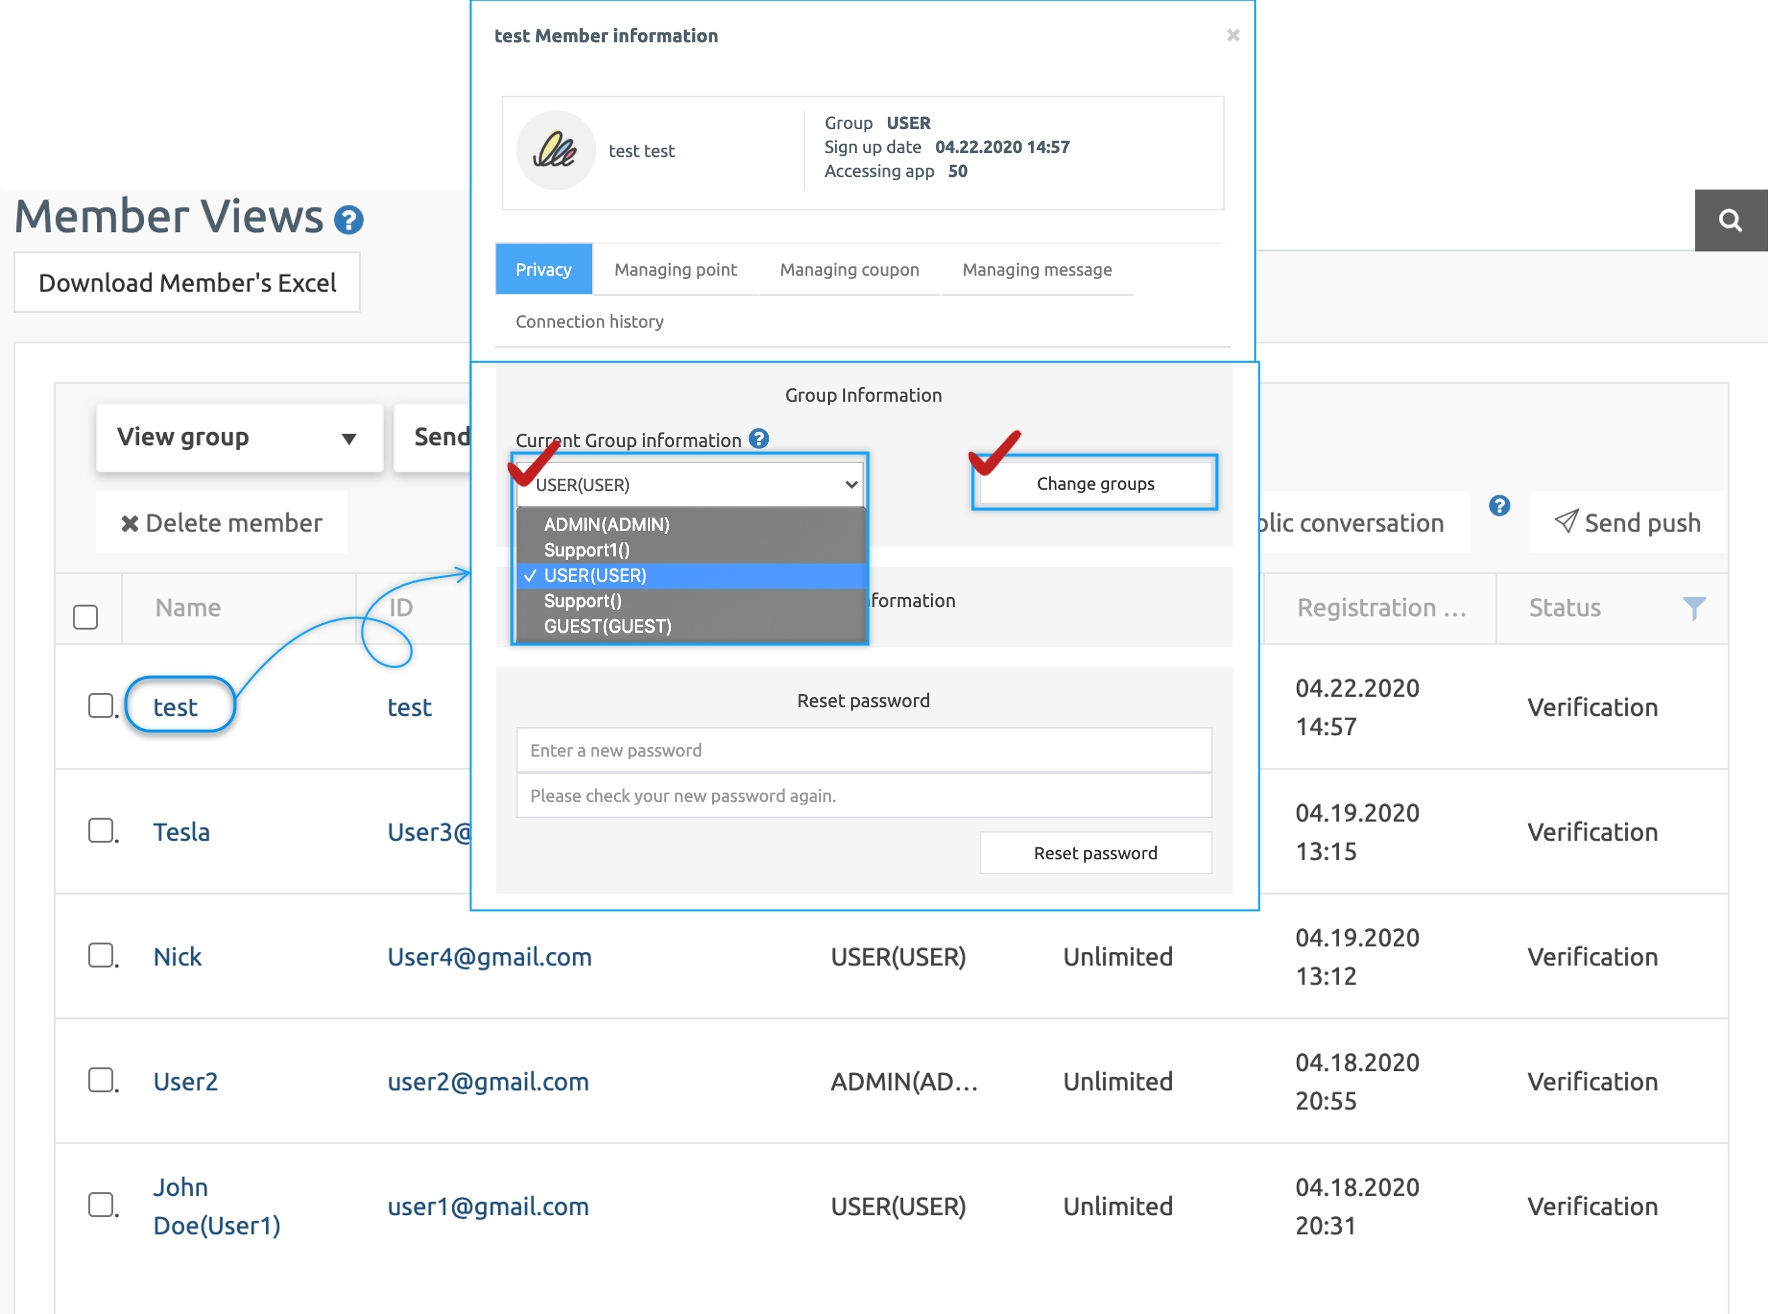Toggle the select-all members checkbox

[x=86, y=617]
